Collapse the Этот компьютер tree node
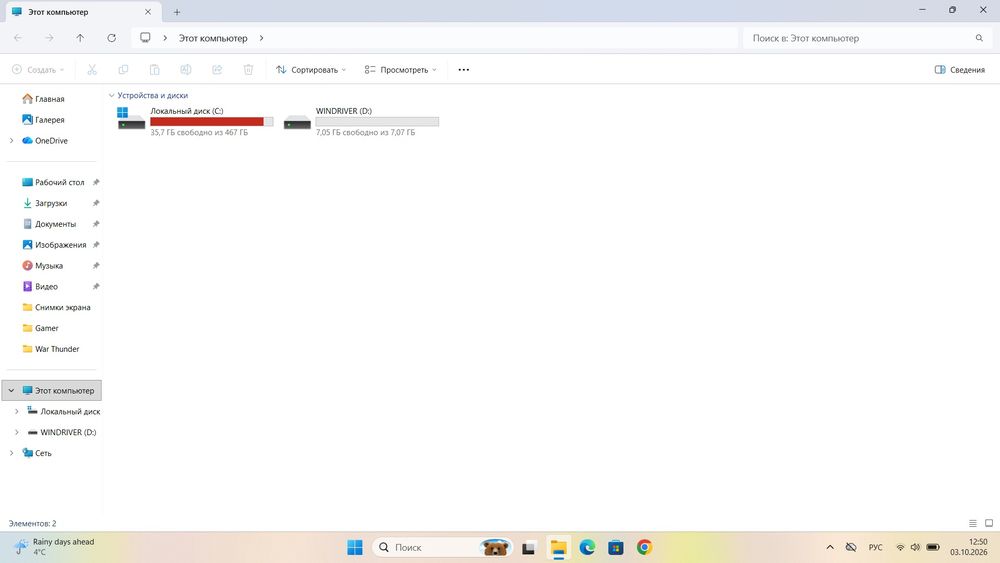Screen dimensions: 1000x563 pos(11,390)
